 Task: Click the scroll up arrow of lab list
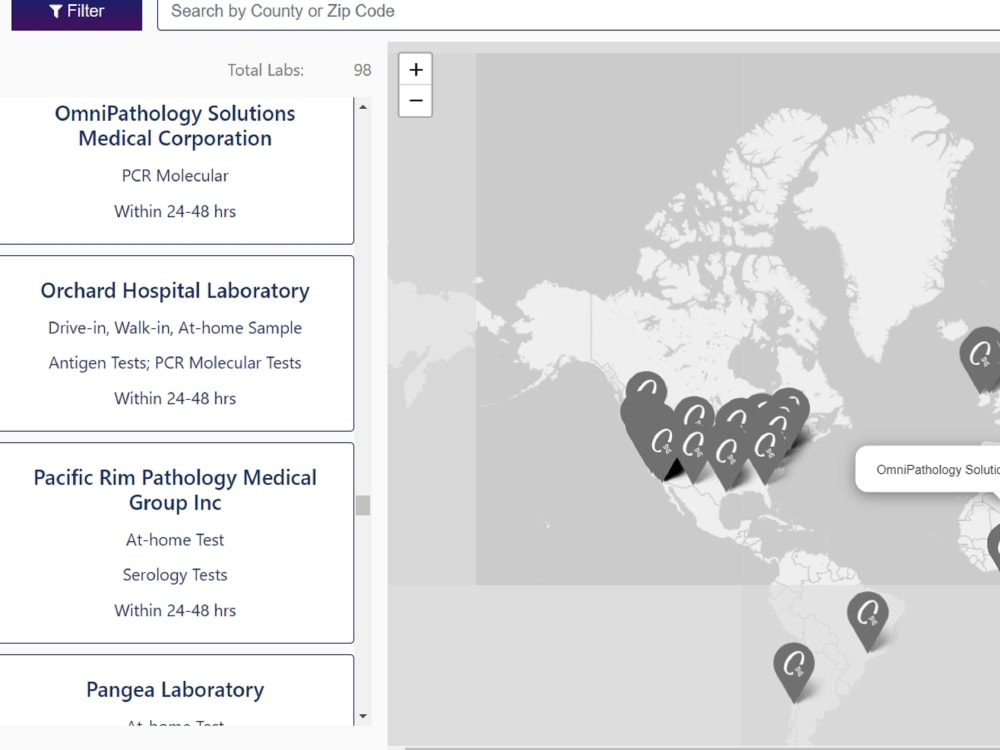pos(363,107)
